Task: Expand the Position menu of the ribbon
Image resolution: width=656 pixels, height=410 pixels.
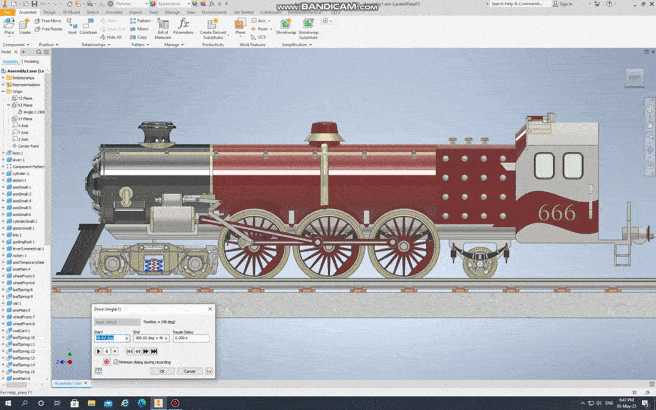Action: pyautogui.click(x=49, y=44)
